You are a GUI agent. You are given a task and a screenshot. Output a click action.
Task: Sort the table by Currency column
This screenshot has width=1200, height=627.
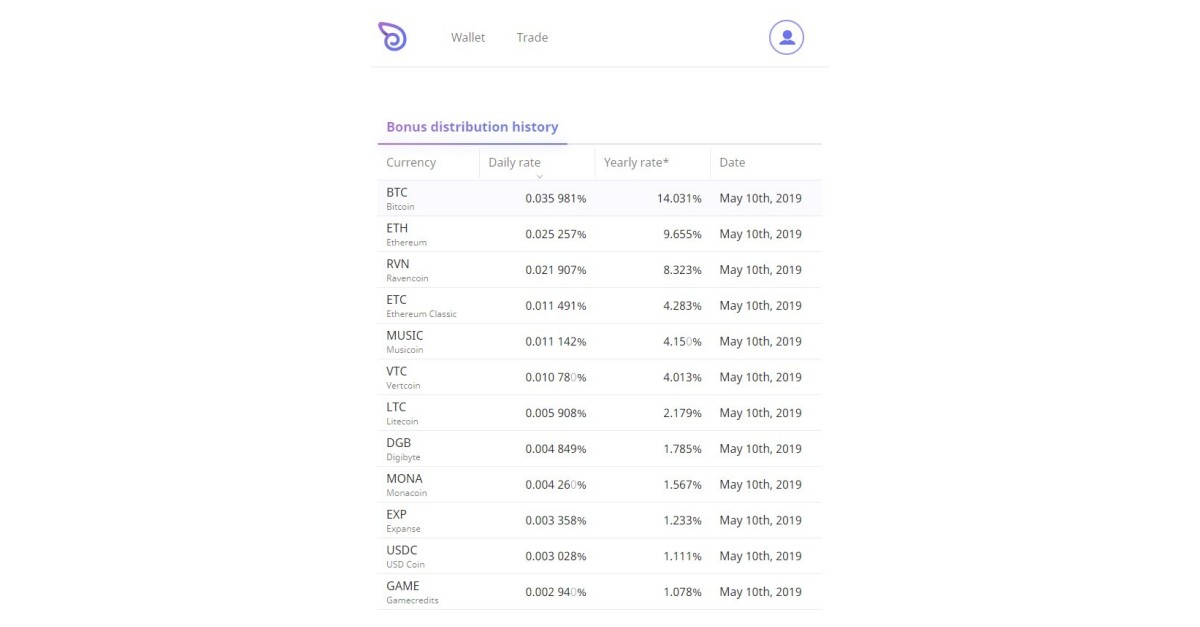411,161
